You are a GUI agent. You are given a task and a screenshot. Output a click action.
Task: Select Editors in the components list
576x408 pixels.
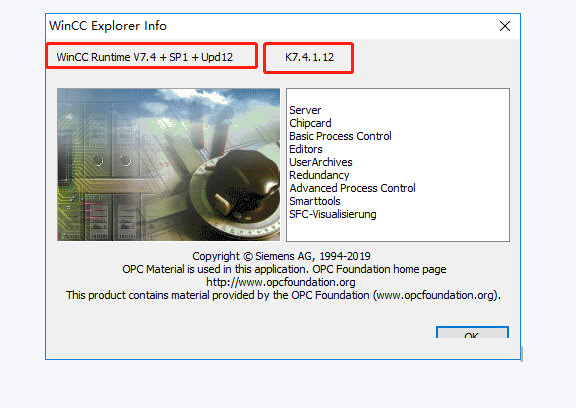[x=306, y=149]
